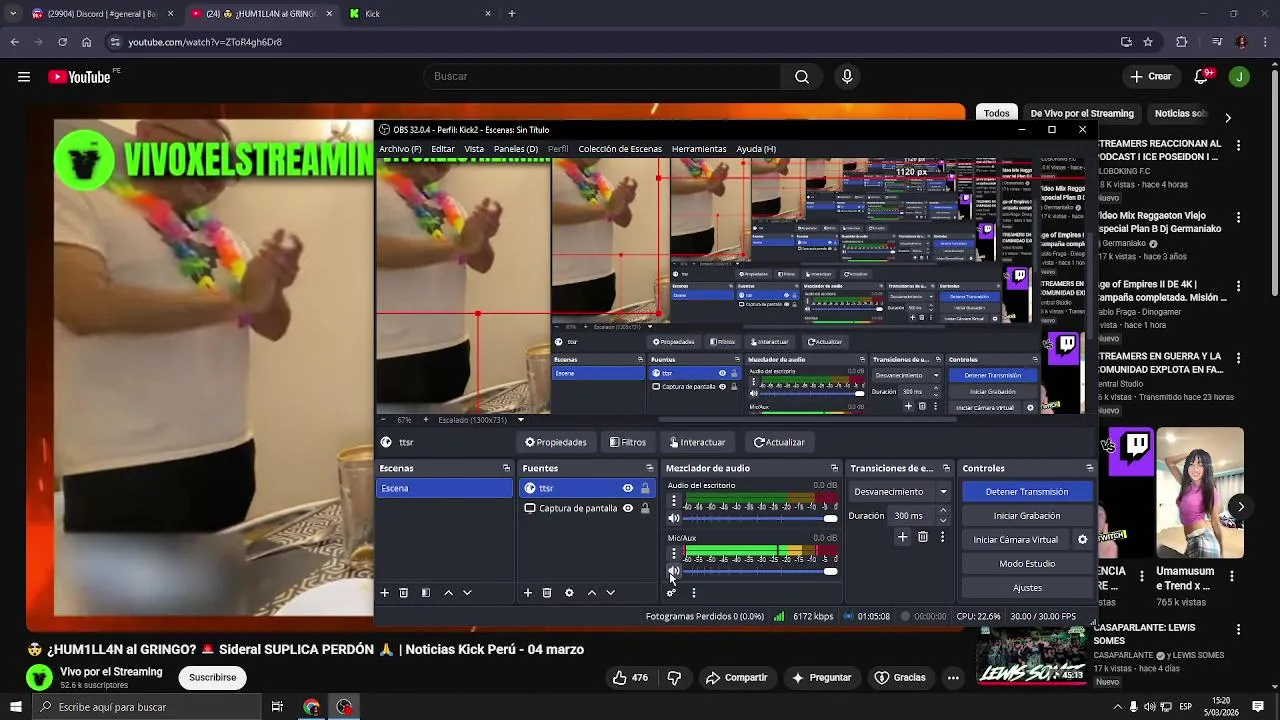Mute the Mic/Aux speaker icon
This screenshot has width=1280, height=720.
[x=673, y=571]
